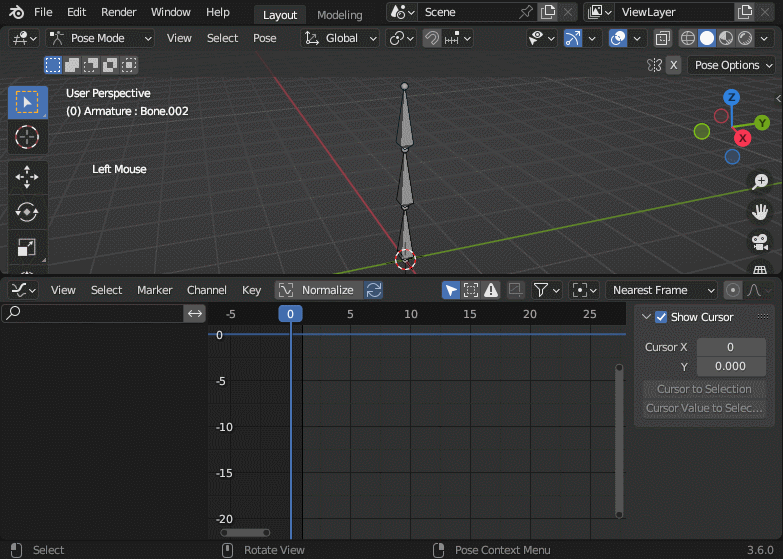The width and height of the screenshot is (783, 559).
Task: Open the Render menu
Action: point(118,12)
